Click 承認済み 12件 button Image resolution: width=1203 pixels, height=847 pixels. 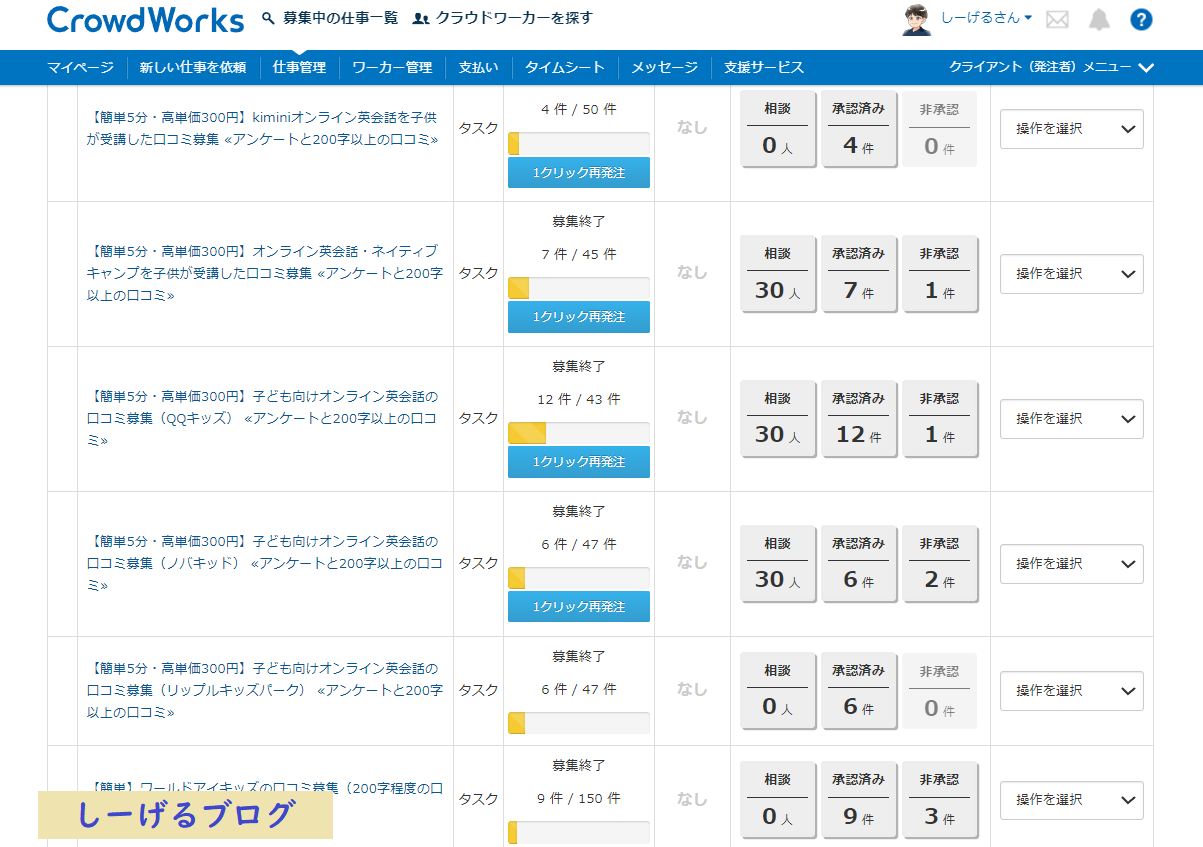[858, 418]
